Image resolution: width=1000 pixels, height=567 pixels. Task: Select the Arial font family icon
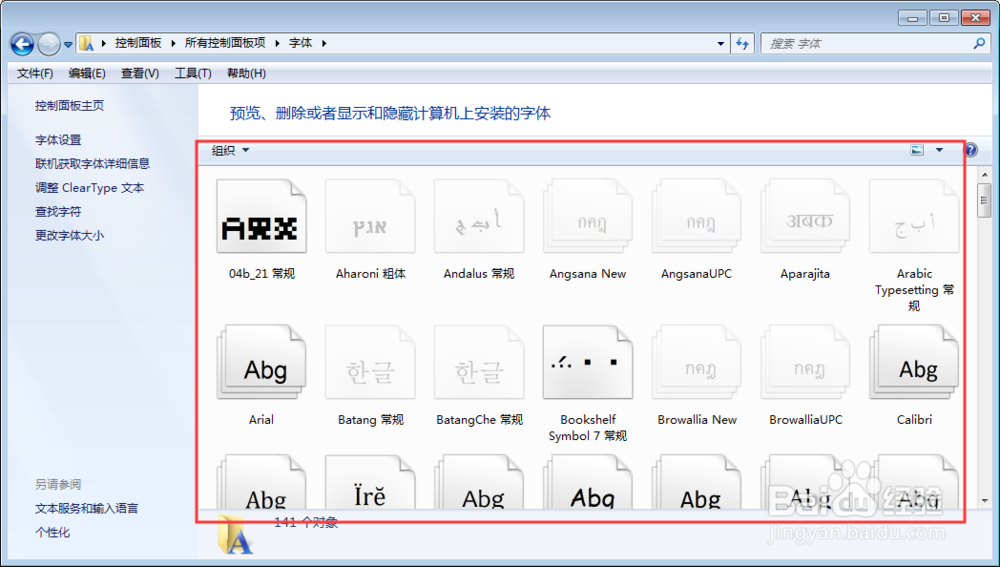[x=261, y=362]
